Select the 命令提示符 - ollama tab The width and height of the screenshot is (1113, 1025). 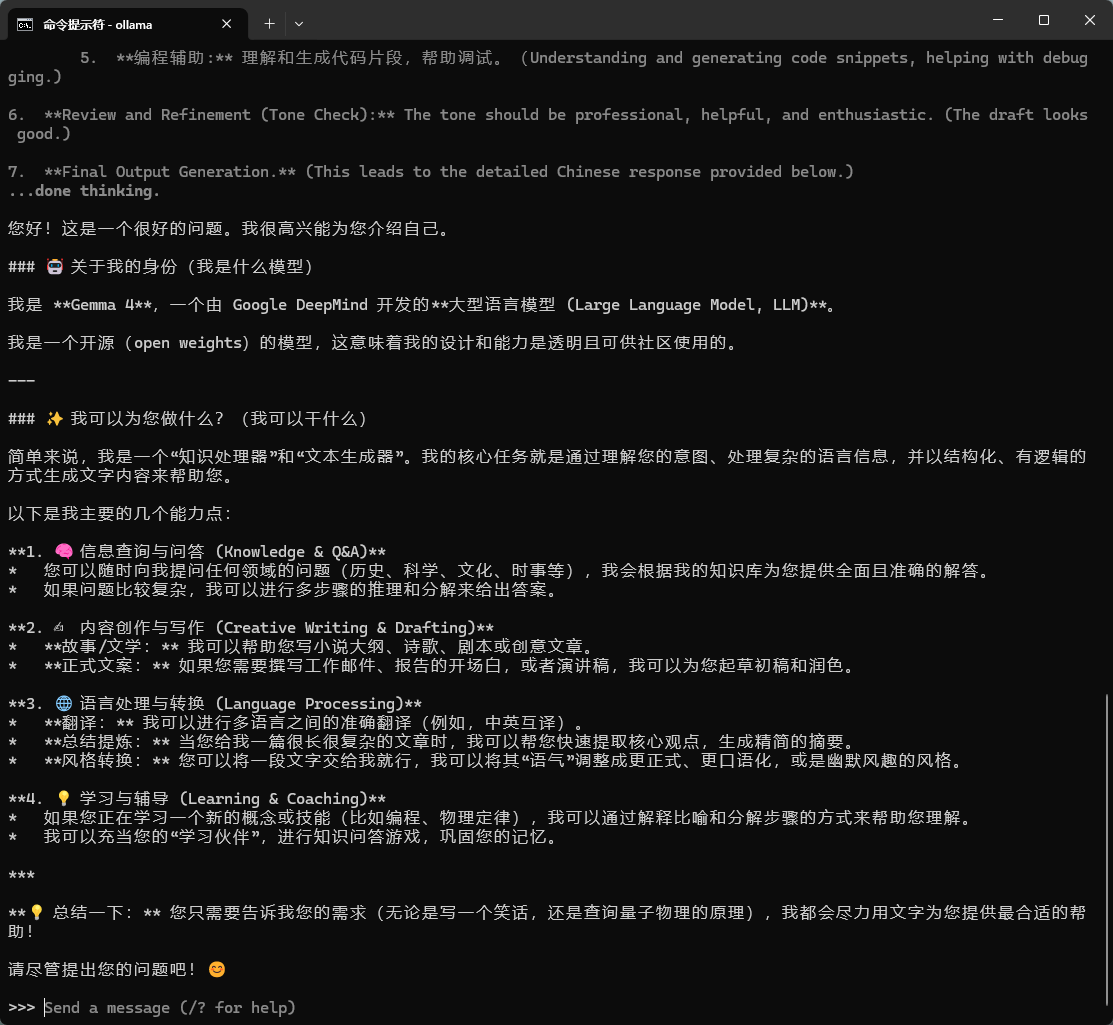pos(128,24)
